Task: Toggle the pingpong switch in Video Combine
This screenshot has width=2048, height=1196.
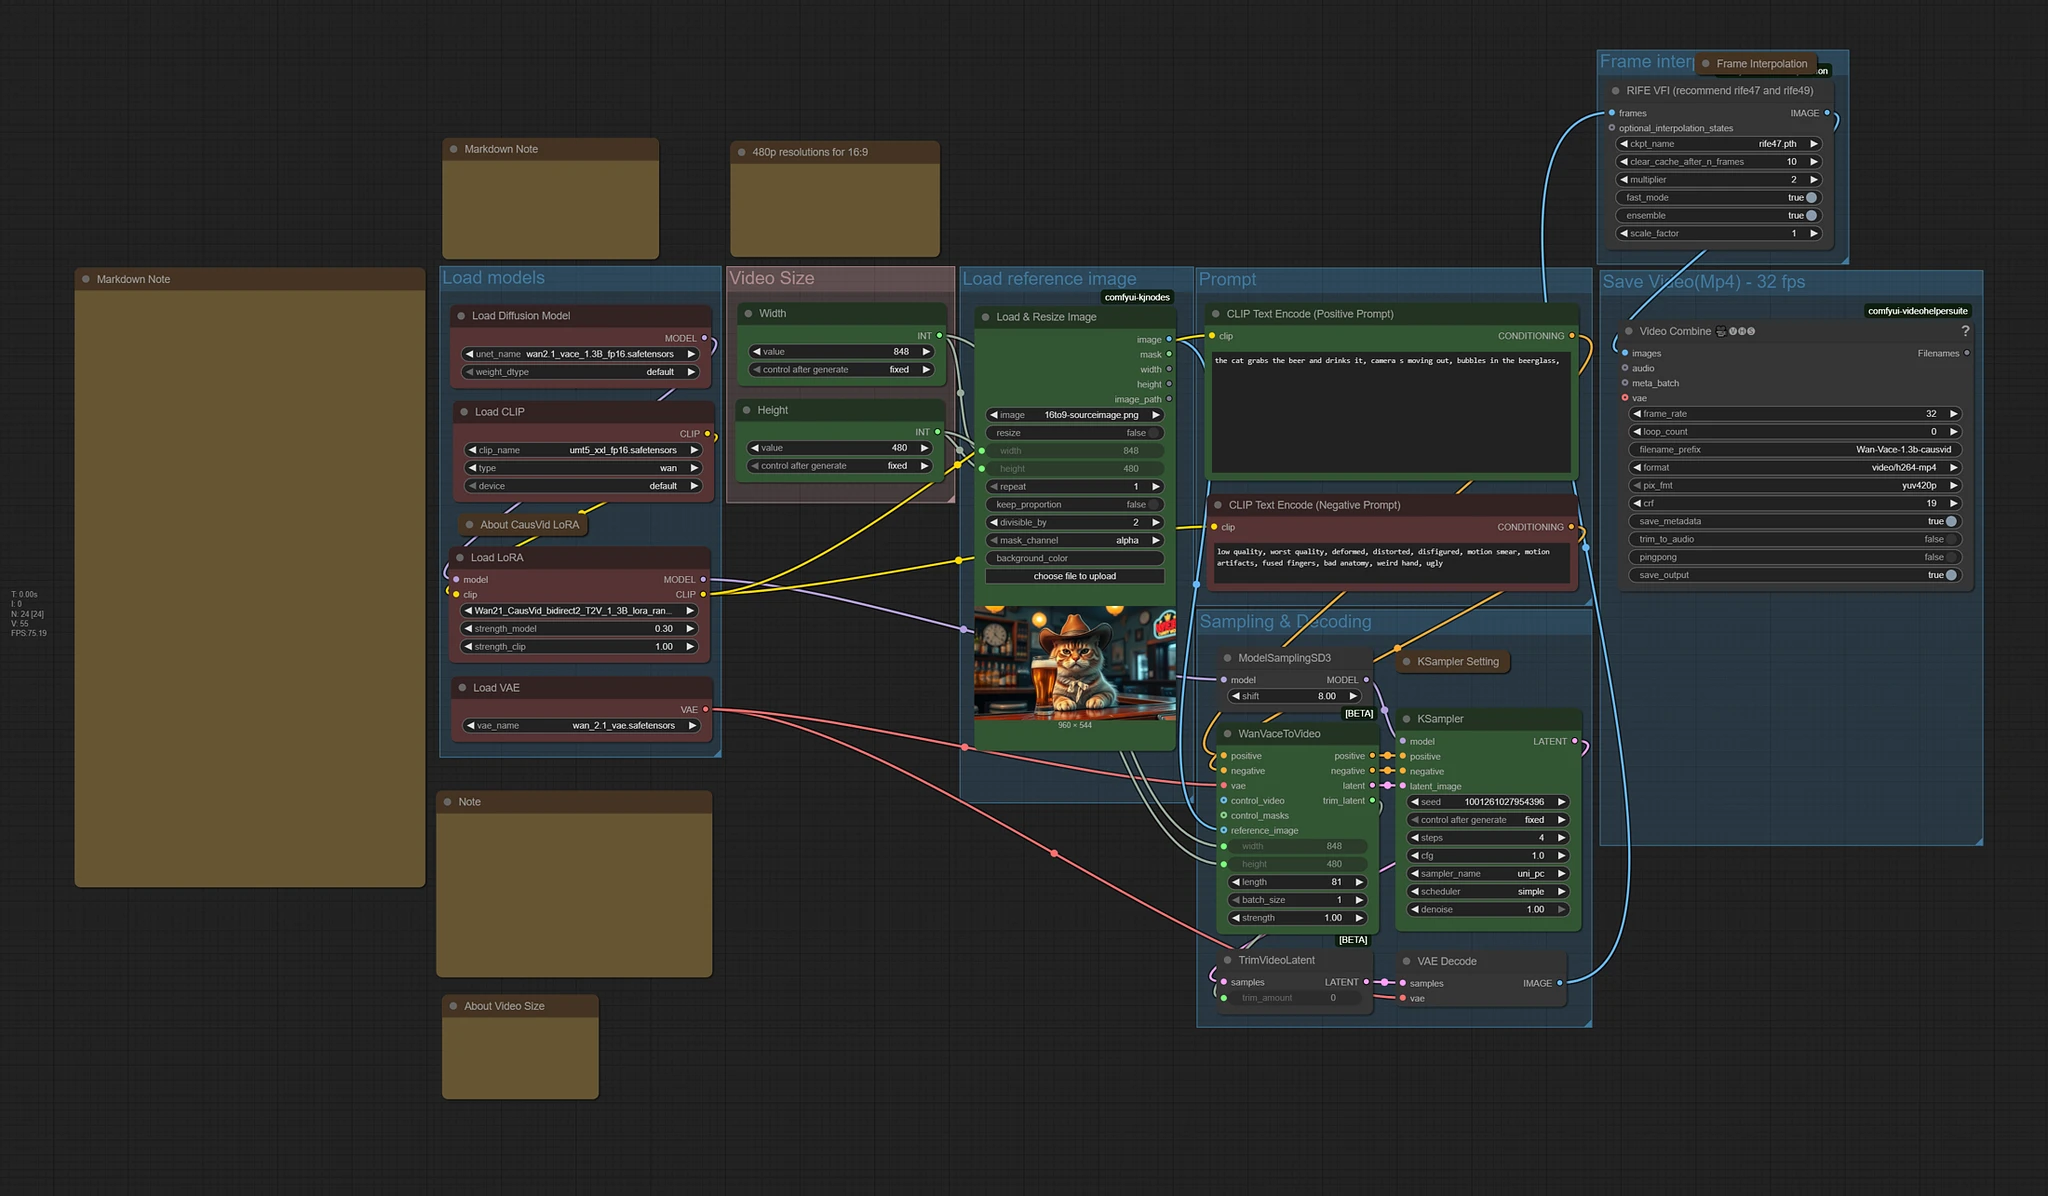Action: point(1950,557)
